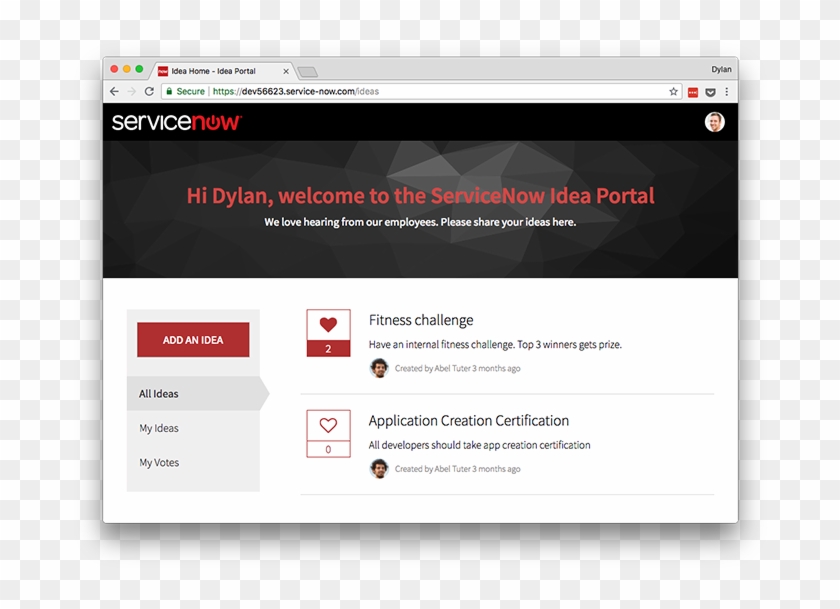Image resolution: width=840 pixels, height=609 pixels.
Task: Click the Fitness challenge description text
Action: [x=495, y=344]
